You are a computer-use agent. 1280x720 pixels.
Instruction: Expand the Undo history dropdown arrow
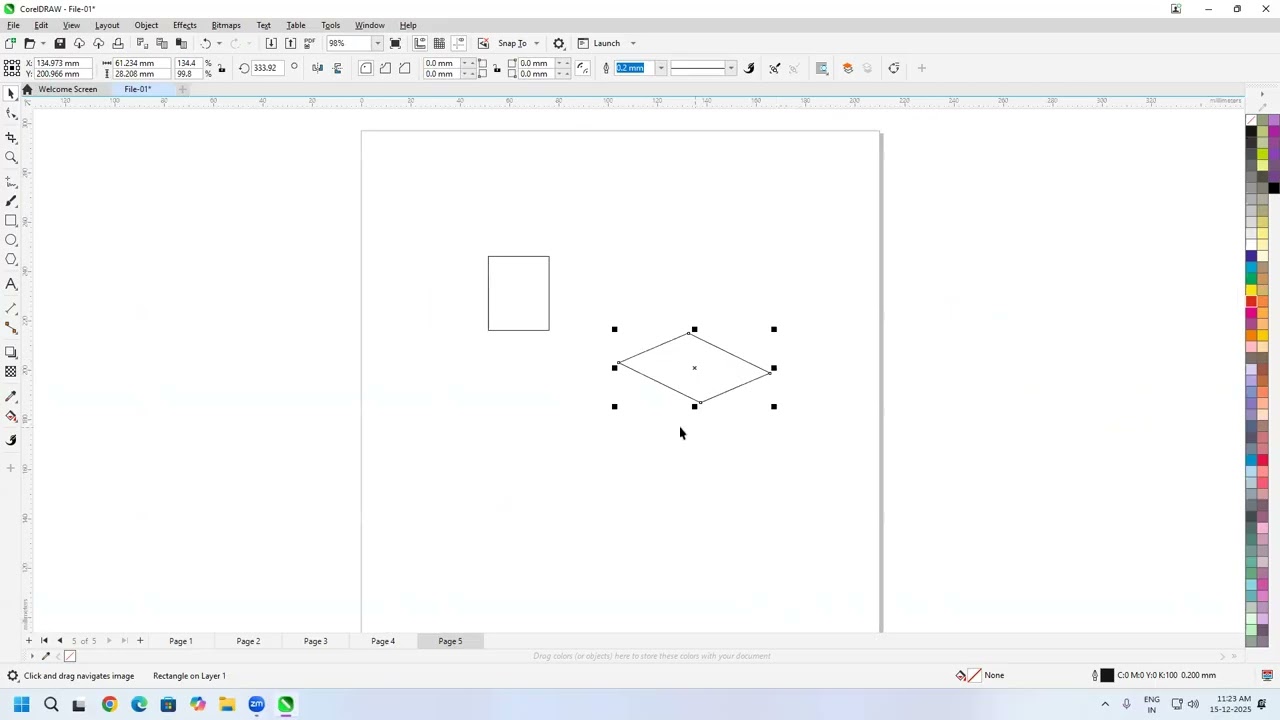[x=219, y=43]
